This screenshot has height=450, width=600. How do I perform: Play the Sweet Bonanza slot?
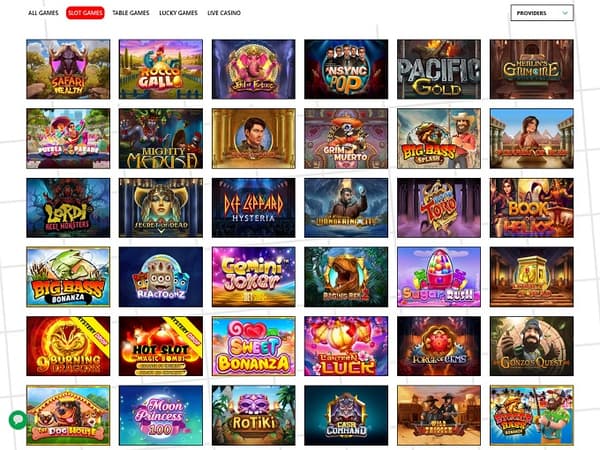click(253, 346)
